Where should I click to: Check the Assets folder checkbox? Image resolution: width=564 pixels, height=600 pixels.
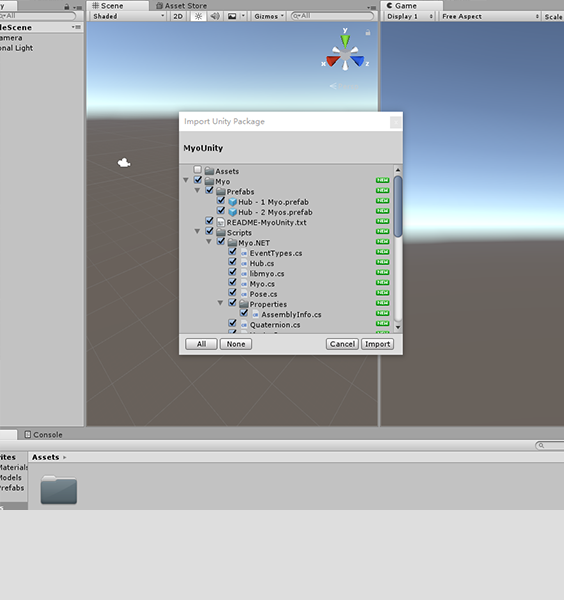pyautogui.click(x=197, y=170)
